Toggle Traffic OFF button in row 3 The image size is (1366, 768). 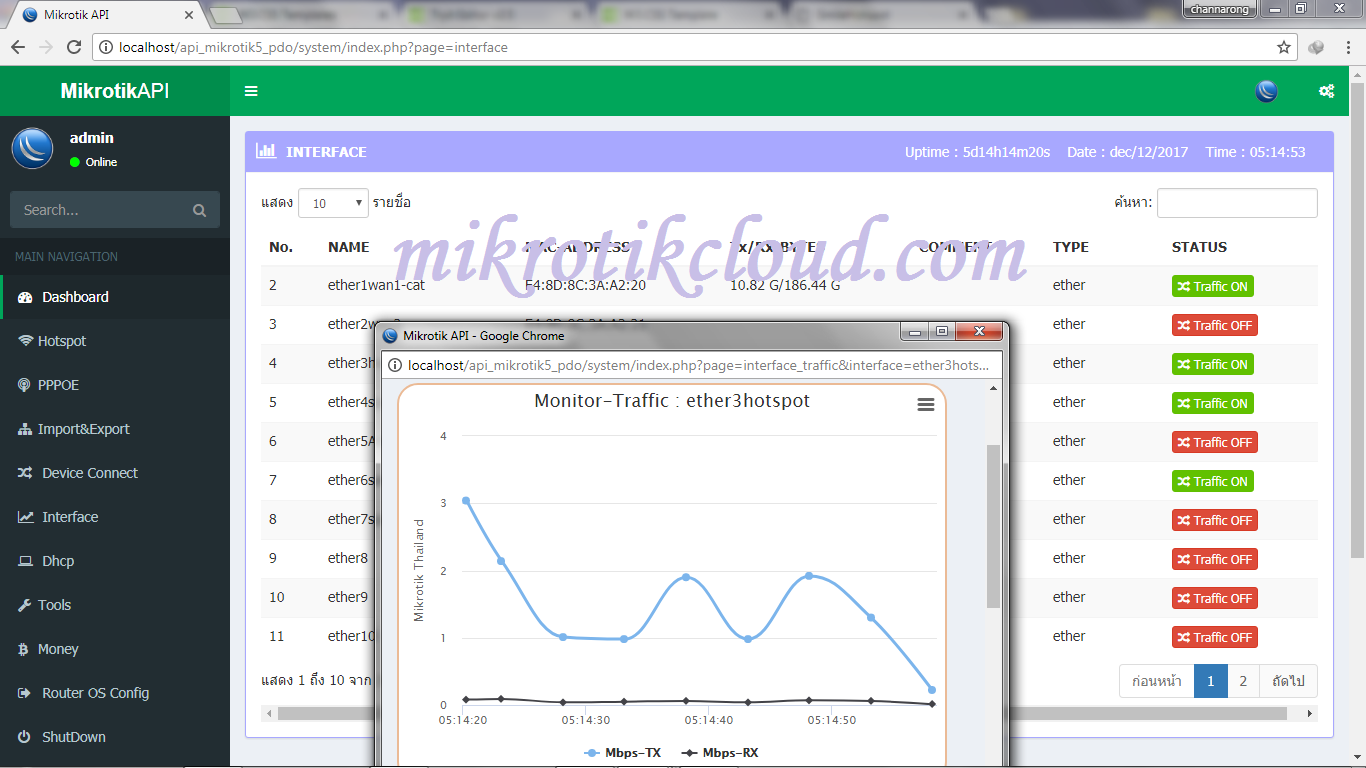[1214, 325]
